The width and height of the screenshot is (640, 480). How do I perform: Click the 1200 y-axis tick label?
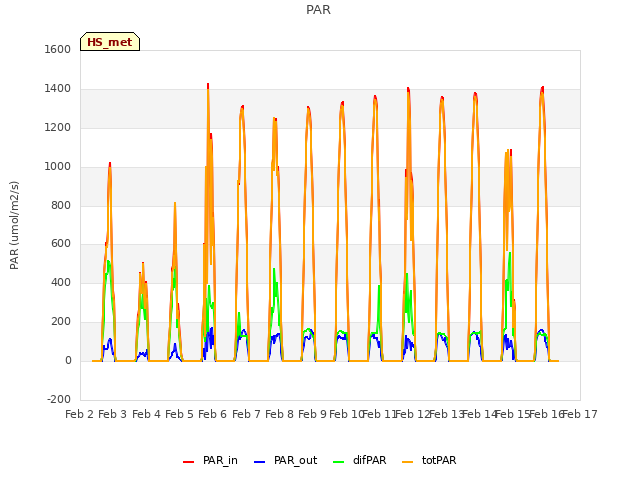[x=58, y=128]
